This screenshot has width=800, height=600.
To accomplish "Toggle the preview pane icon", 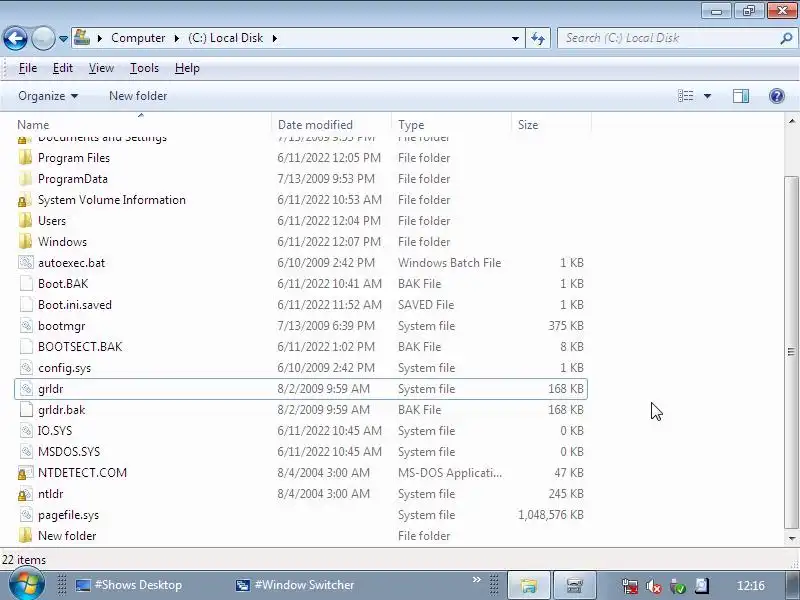I will 741,96.
